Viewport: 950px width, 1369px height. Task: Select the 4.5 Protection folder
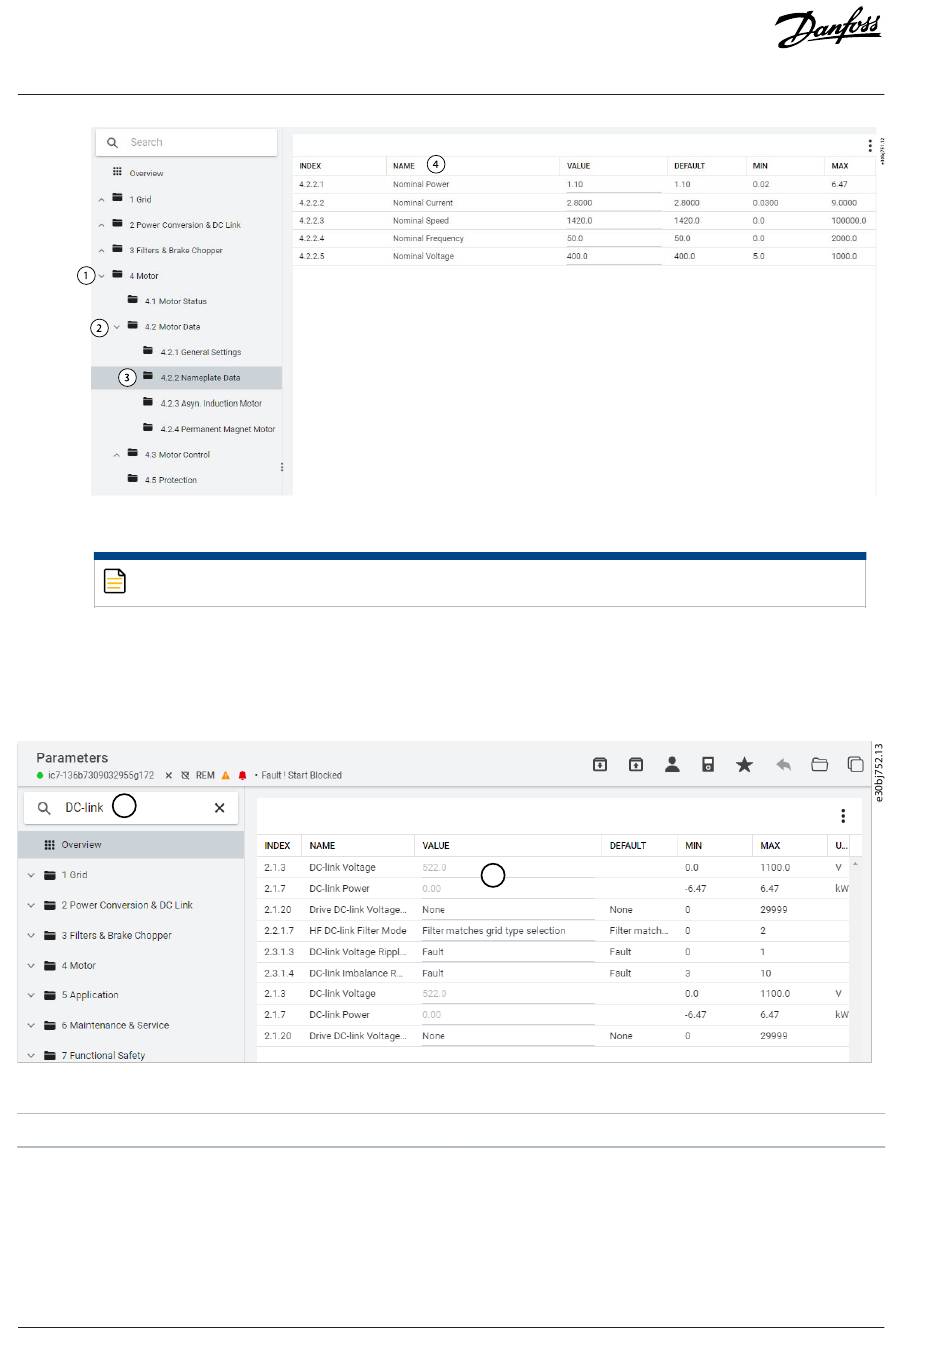[x=162, y=480]
